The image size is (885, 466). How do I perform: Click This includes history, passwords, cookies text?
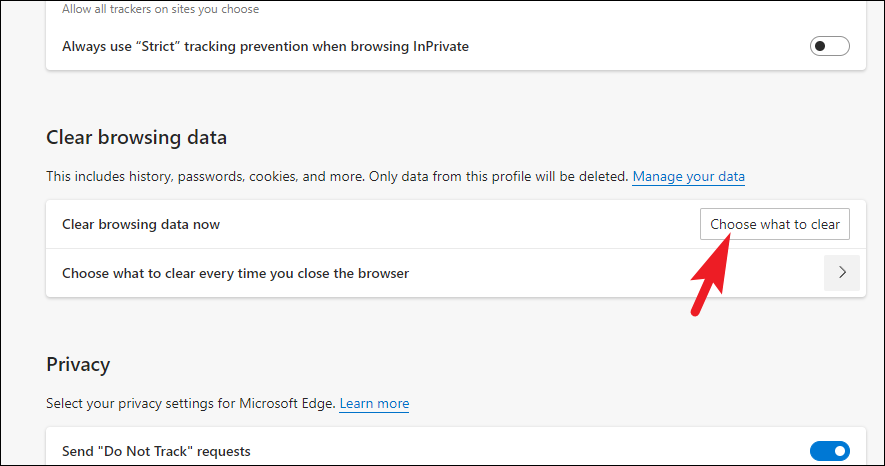[200, 177]
